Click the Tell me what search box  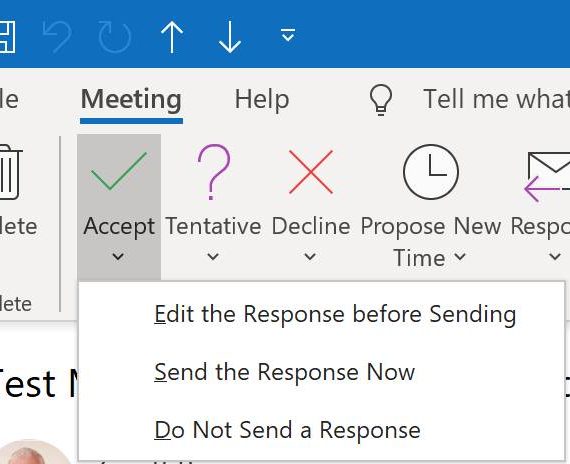(497, 99)
